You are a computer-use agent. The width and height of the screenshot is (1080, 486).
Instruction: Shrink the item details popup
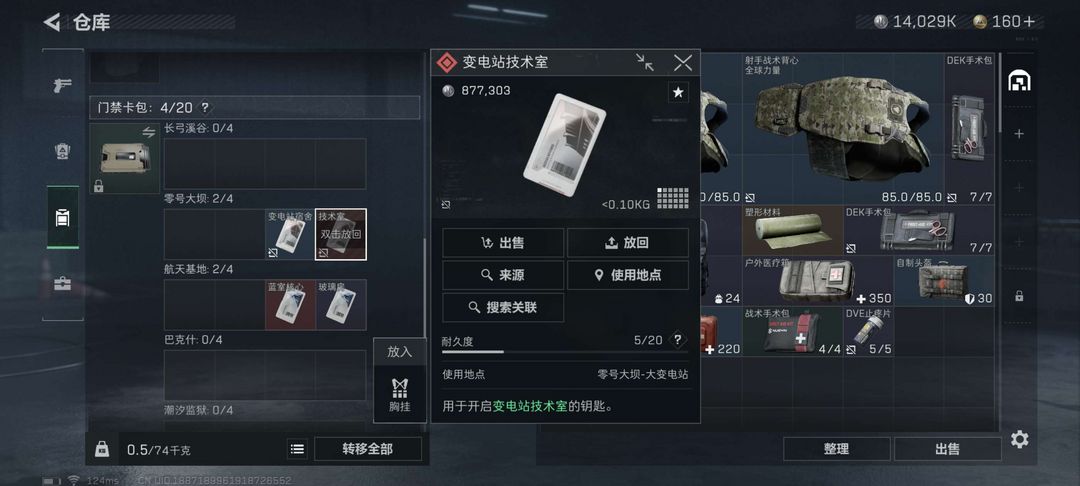645,63
